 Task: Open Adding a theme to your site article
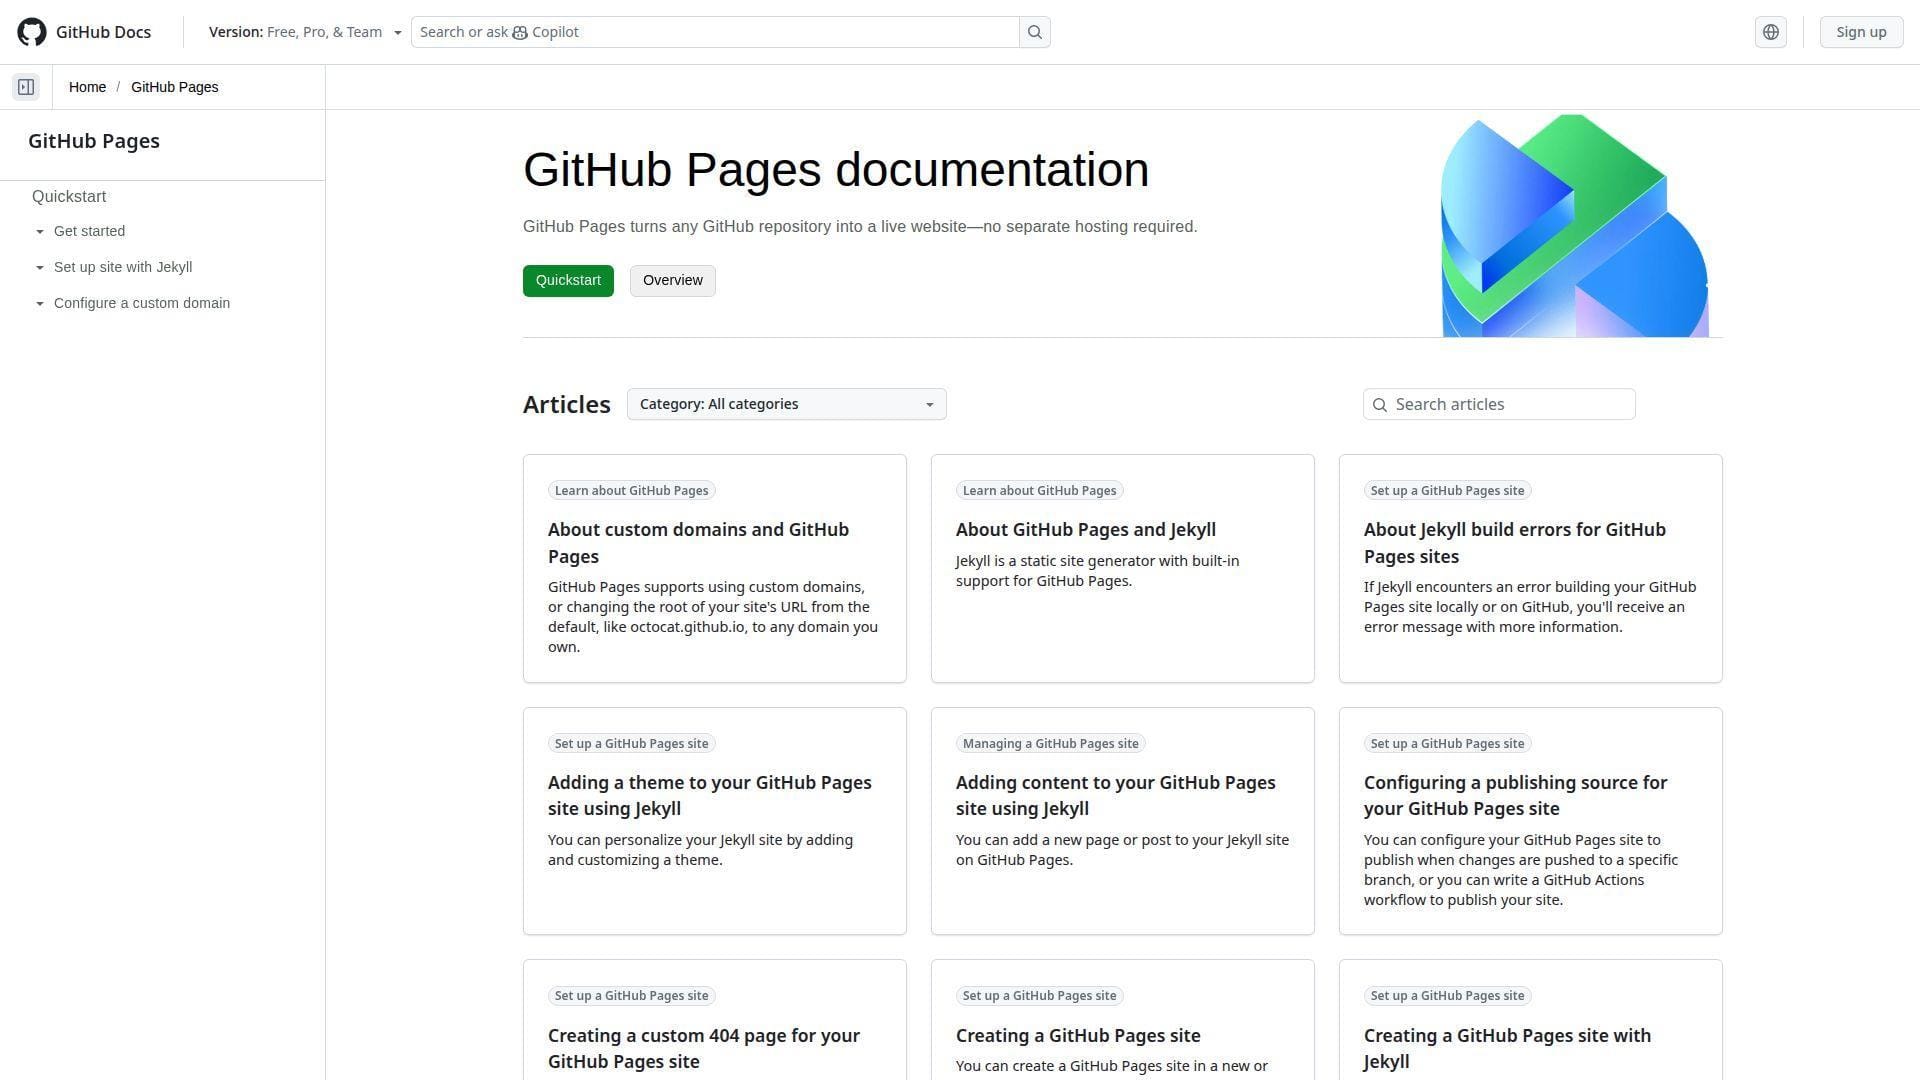click(709, 796)
